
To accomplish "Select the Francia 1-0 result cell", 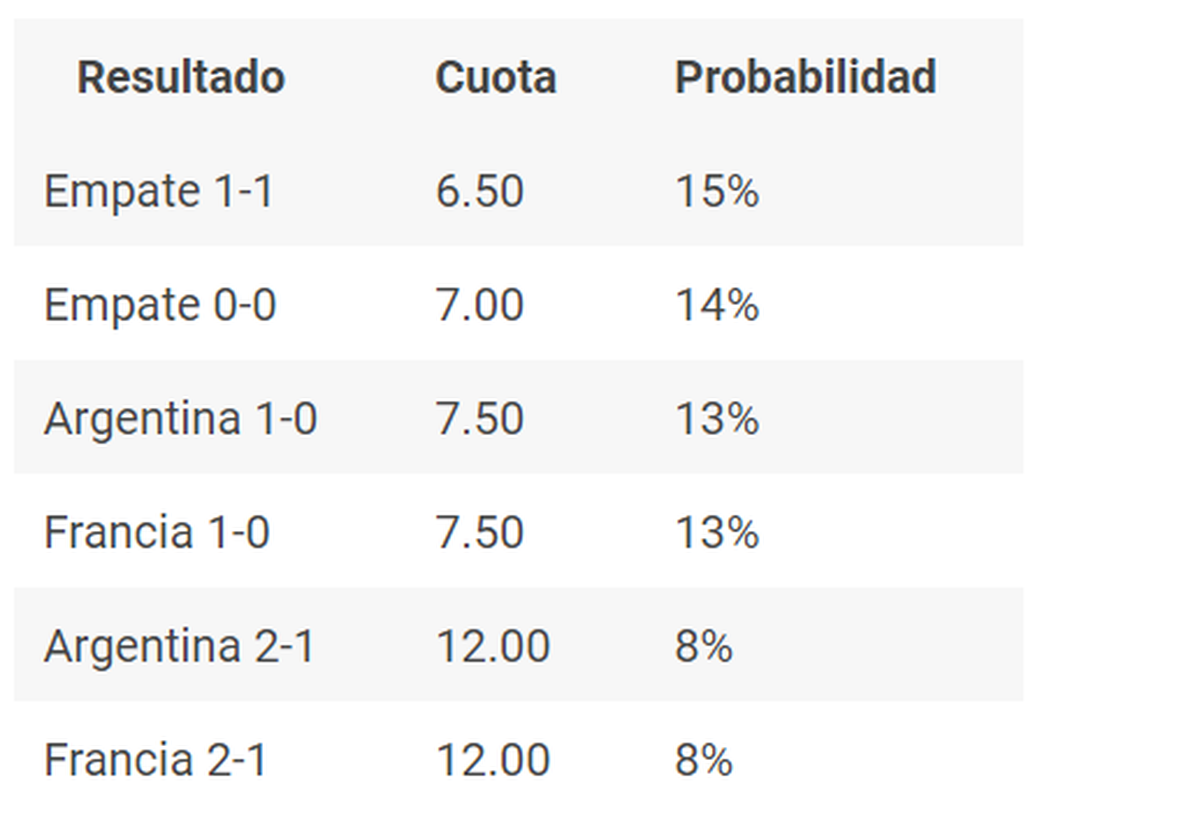I will tap(156, 532).
